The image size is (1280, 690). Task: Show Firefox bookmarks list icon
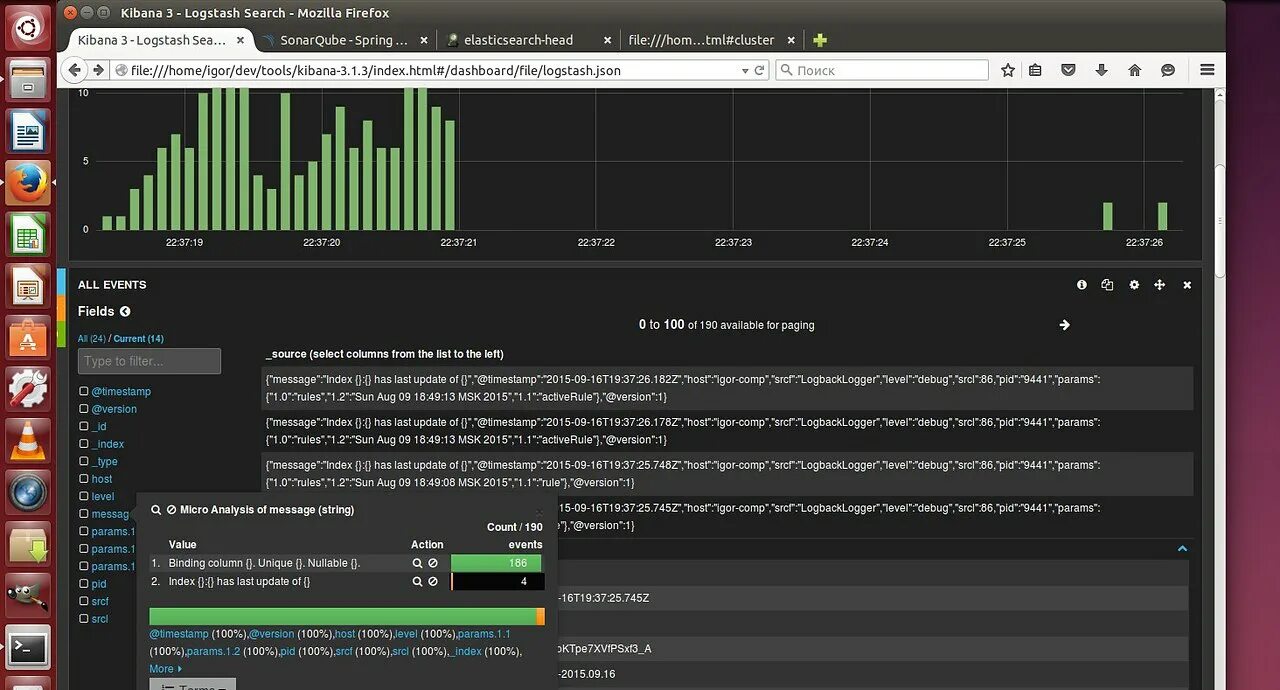coord(1035,70)
